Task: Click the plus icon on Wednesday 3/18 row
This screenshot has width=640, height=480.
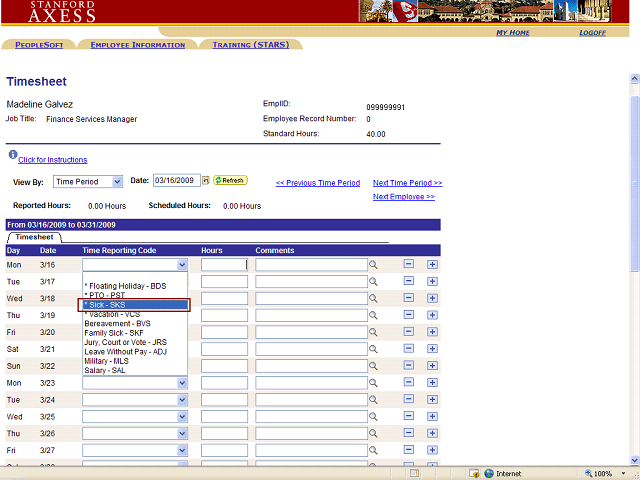Action: pos(432,299)
